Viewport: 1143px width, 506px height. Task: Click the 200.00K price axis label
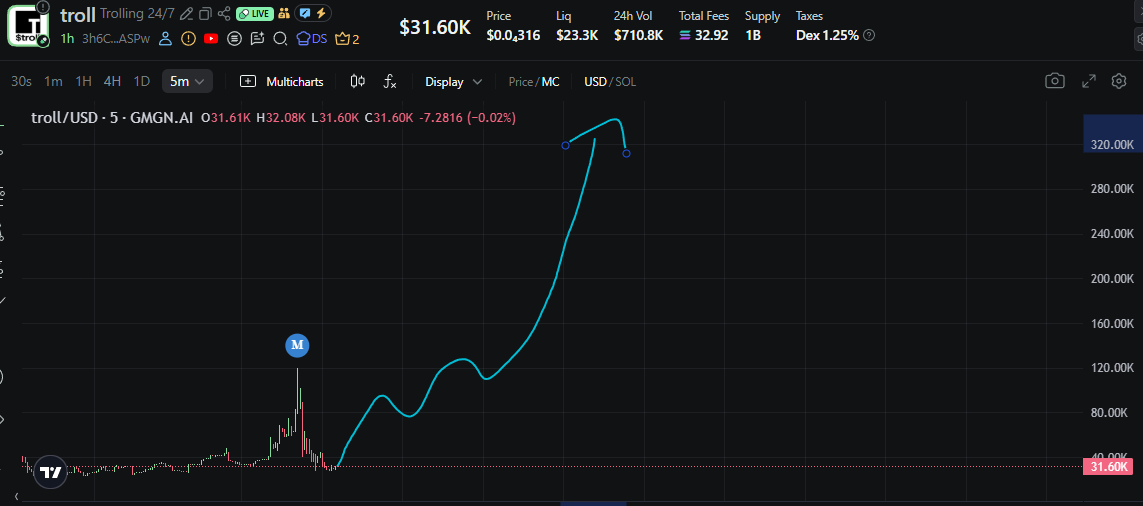pyautogui.click(x=1112, y=279)
